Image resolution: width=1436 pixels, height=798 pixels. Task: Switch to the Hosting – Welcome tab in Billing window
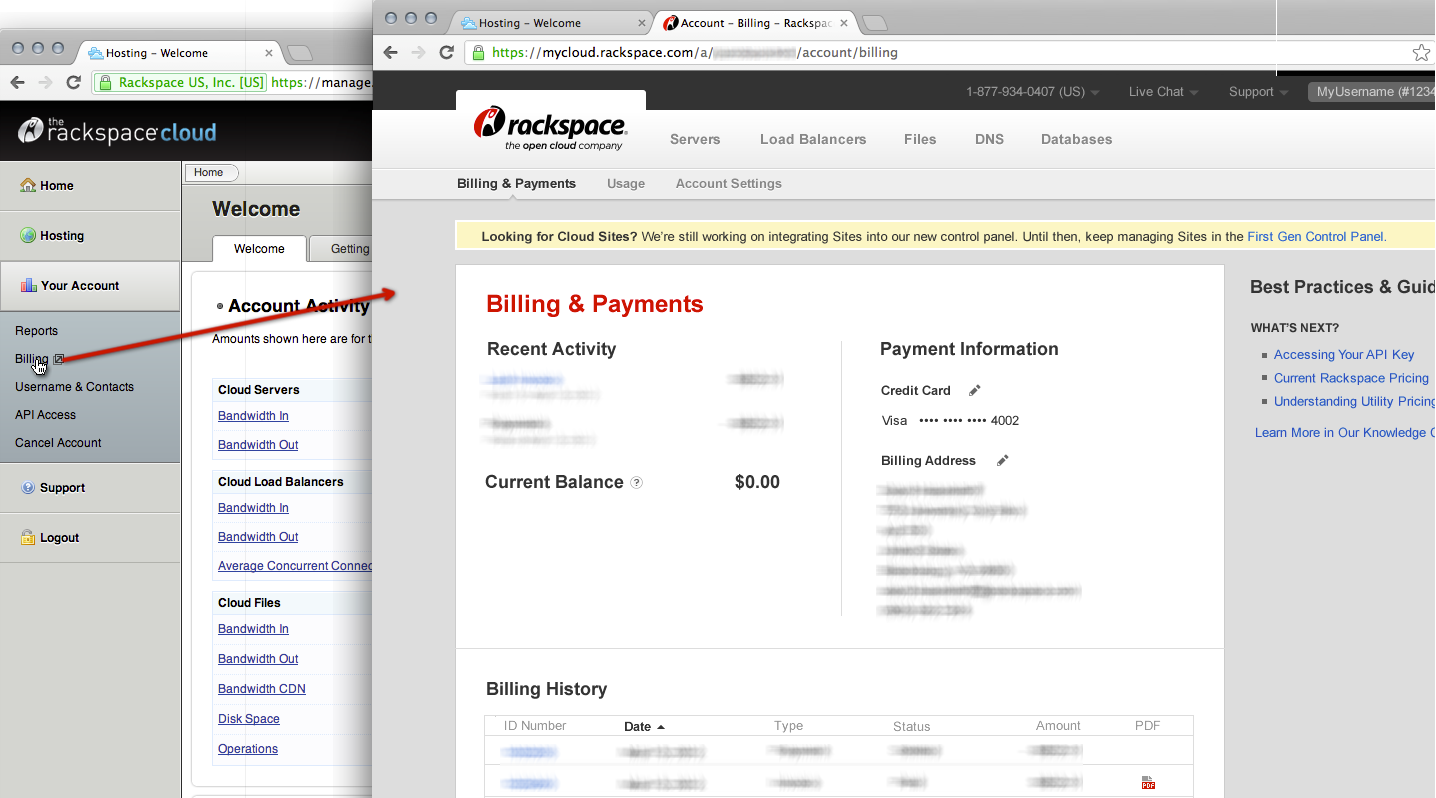(x=552, y=23)
